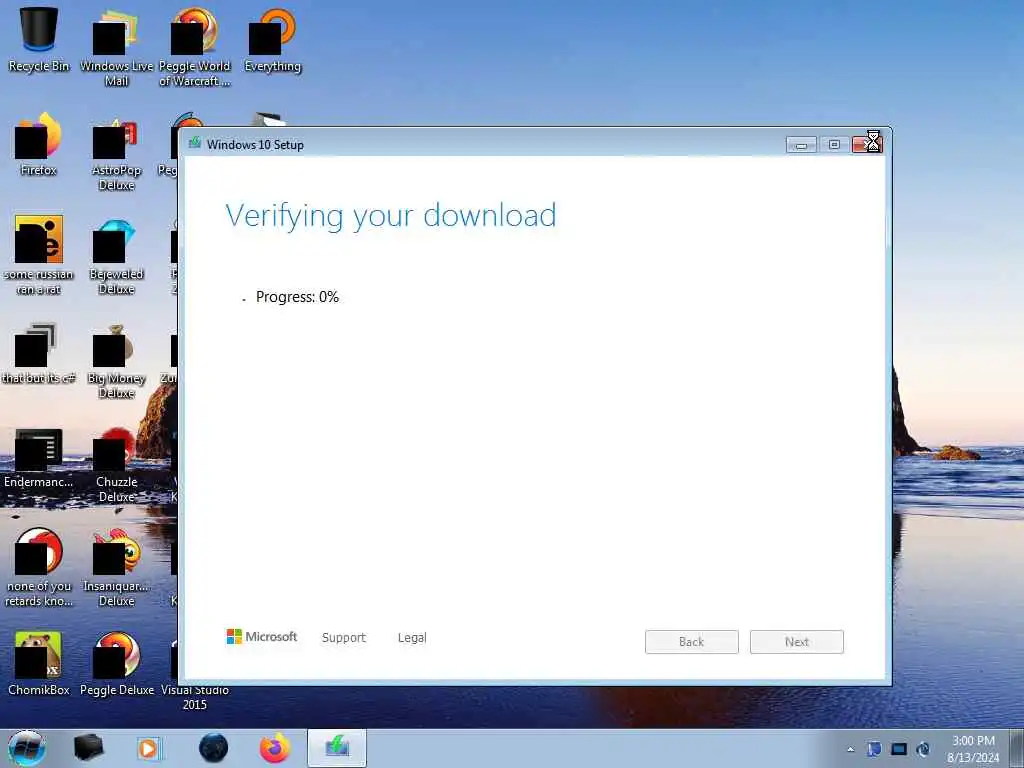Click the Action Center flag tray icon
The height and width of the screenshot is (768, 1024).
pyautogui.click(x=874, y=749)
